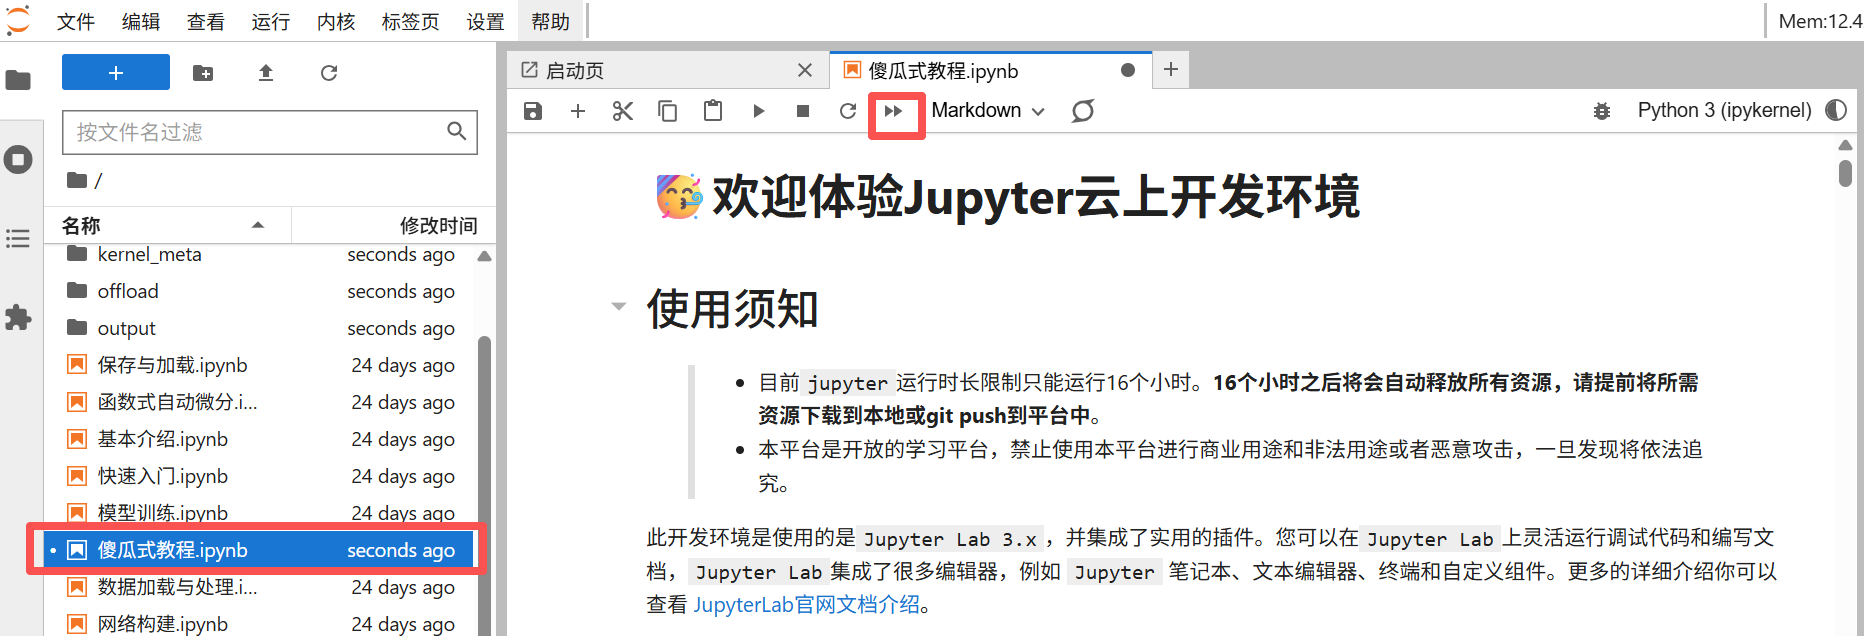Copy the selected cell

point(668,111)
